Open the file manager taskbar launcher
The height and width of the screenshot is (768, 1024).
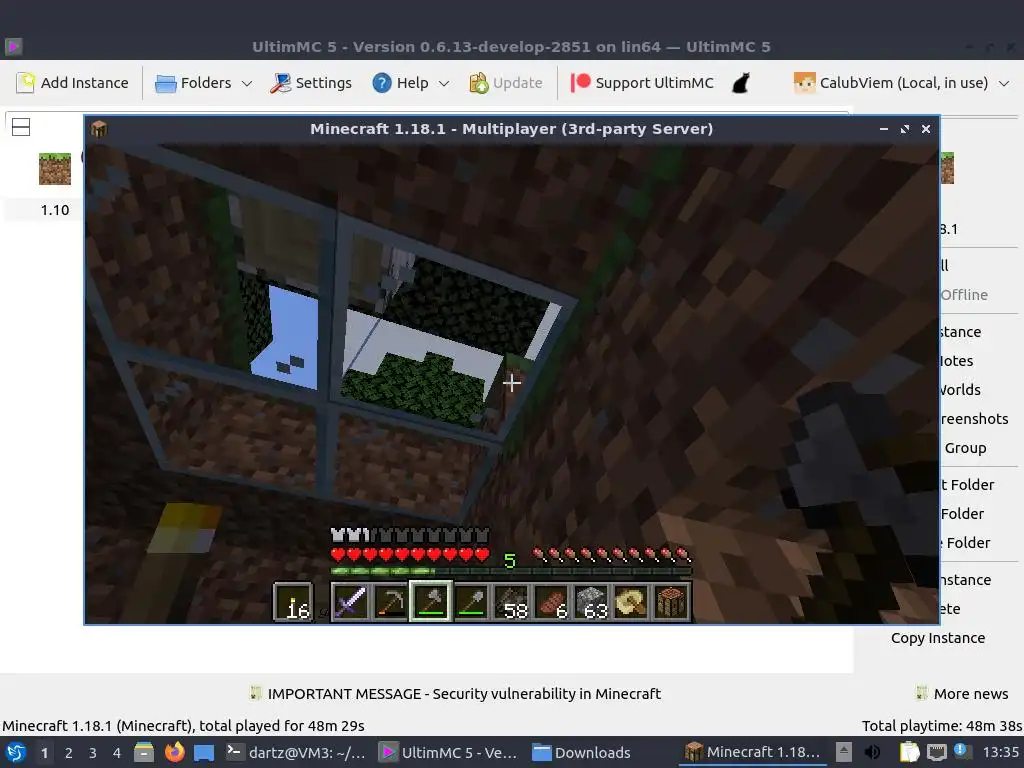pos(144,752)
